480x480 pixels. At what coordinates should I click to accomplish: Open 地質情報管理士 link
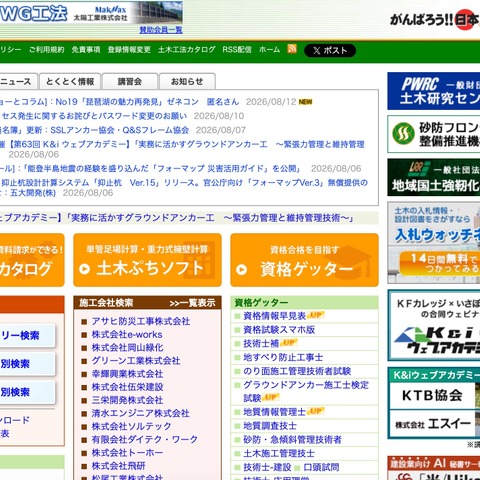[x=274, y=412]
